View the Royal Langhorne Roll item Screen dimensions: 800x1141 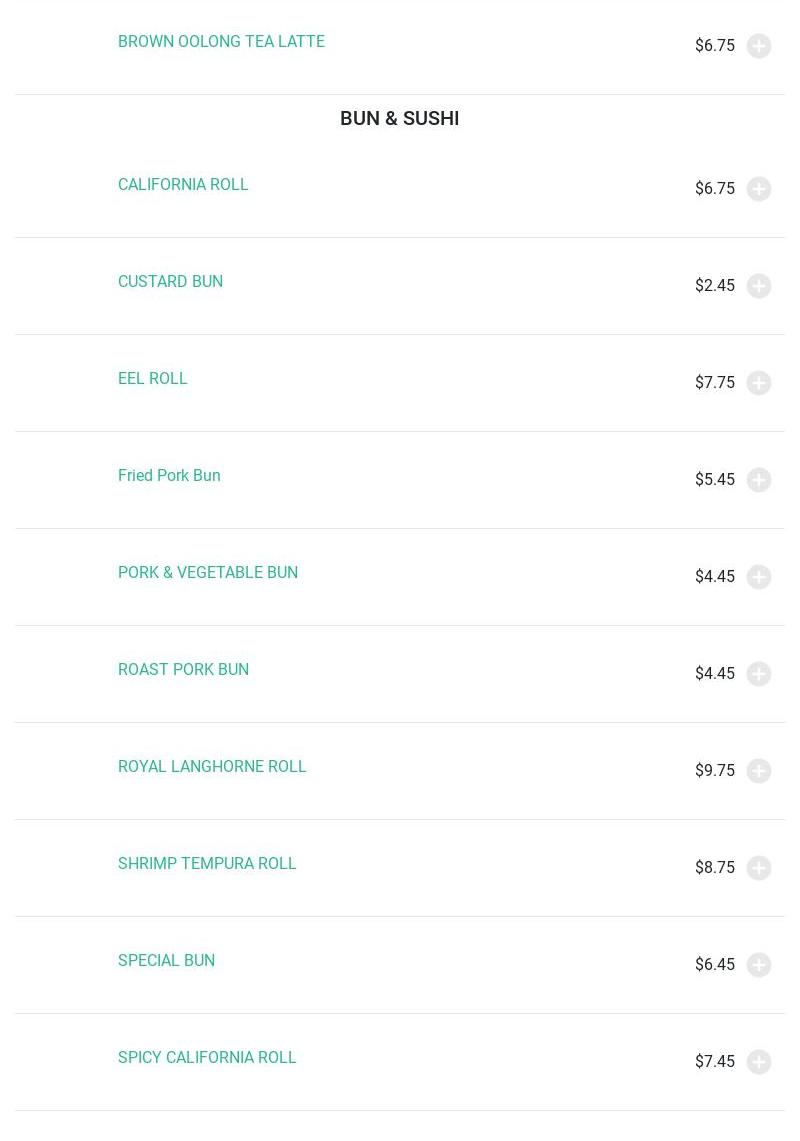click(212, 767)
